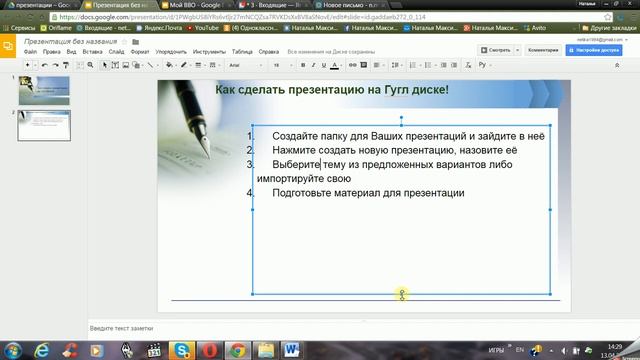Click the YouTube bookmark
Viewport: 640px width, 360px height.
[x=203, y=28]
